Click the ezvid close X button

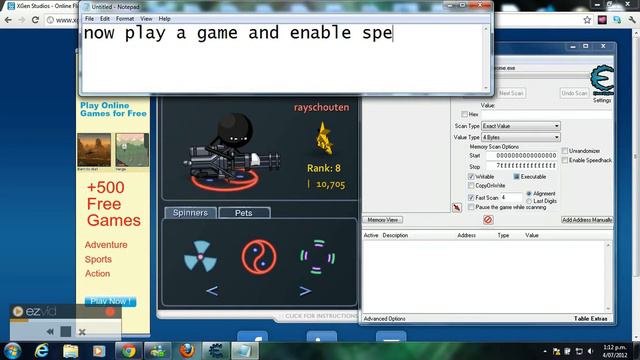tap(82, 332)
